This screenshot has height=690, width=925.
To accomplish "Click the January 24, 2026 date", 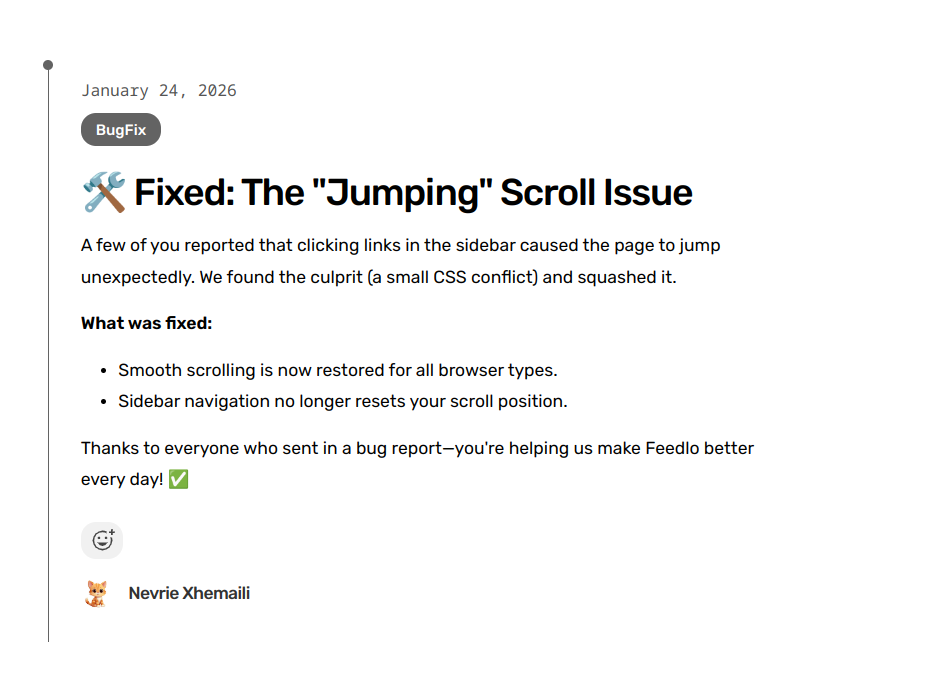I will tap(159, 91).
